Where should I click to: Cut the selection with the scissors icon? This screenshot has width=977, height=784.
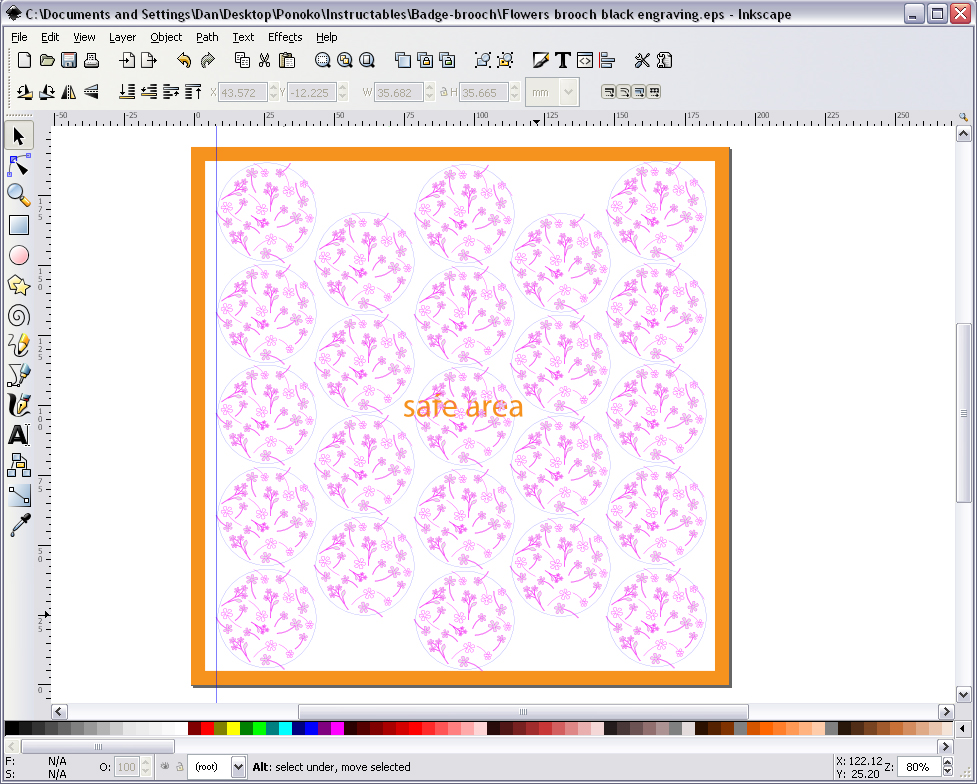[x=264, y=60]
